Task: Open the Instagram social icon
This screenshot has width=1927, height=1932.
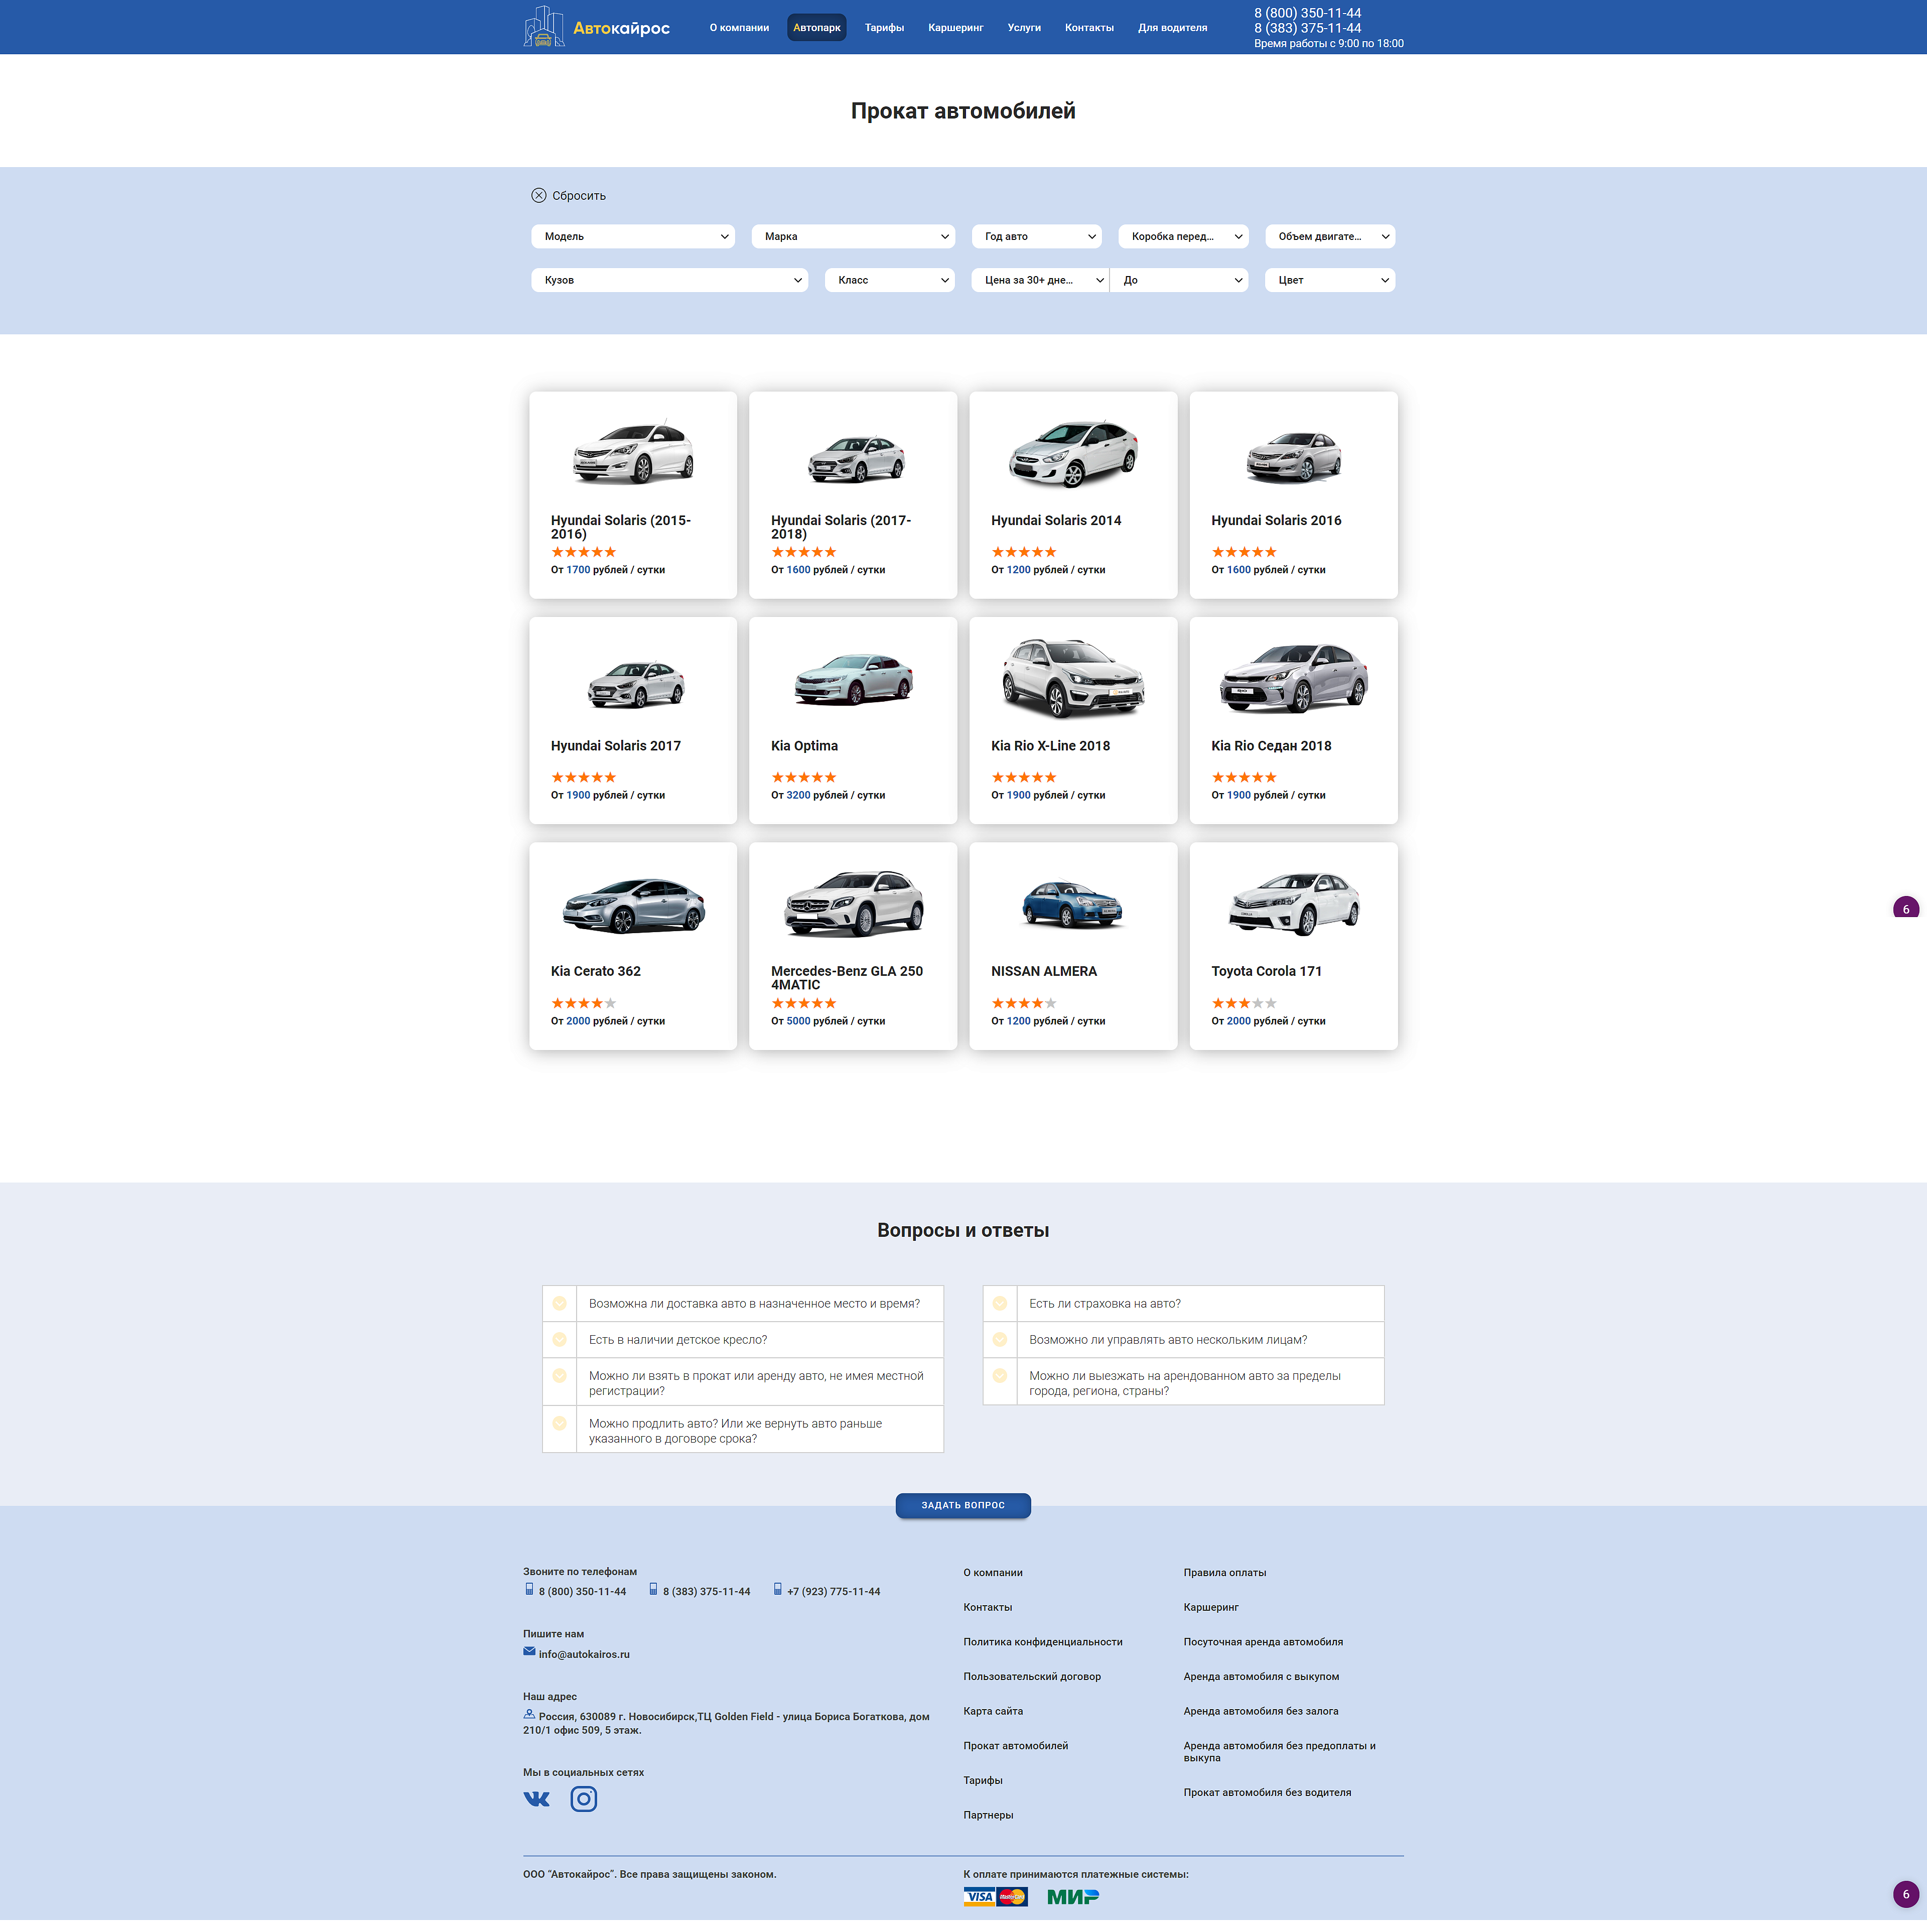Action: point(584,1811)
